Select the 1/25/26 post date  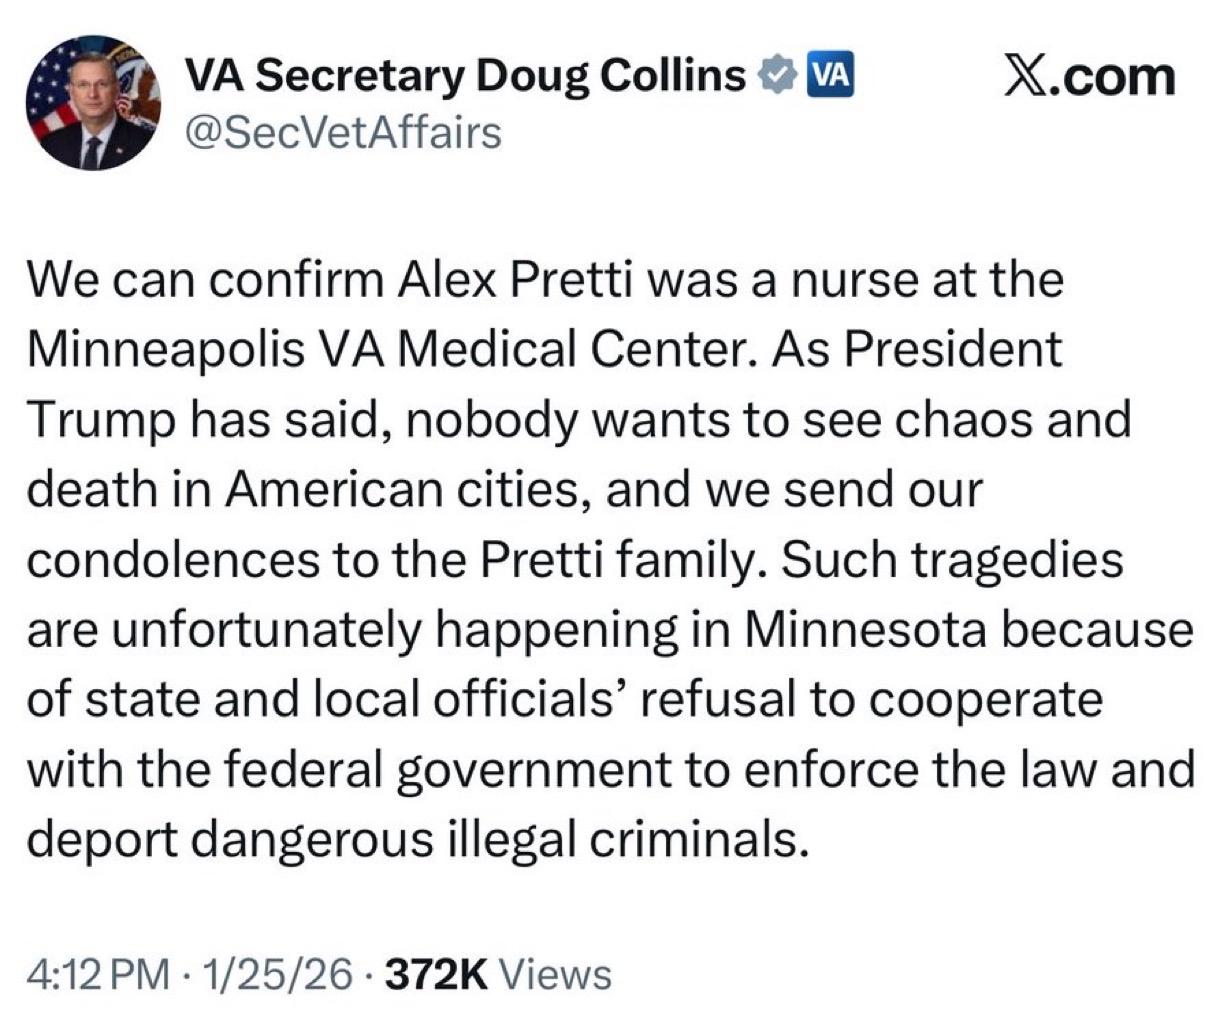pos(277,972)
